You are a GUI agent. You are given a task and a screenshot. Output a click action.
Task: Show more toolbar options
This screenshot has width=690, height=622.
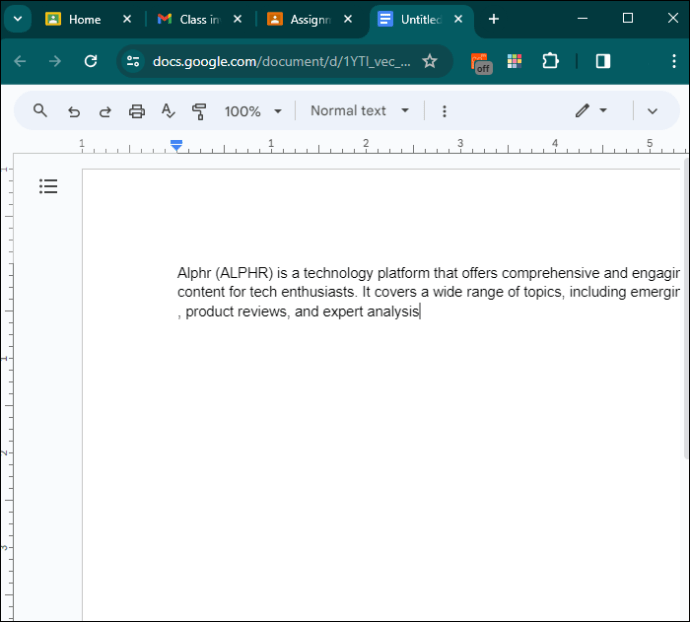(x=444, y=111)
